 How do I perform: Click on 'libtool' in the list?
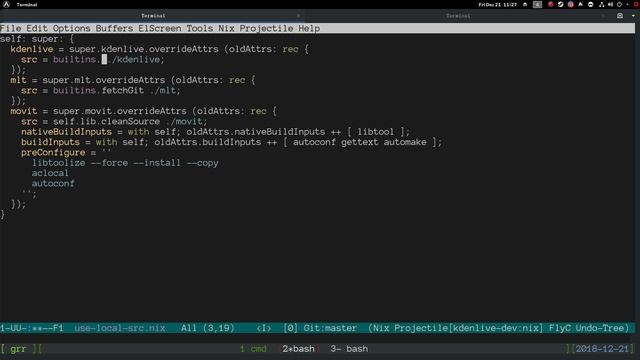click(376, 132)
